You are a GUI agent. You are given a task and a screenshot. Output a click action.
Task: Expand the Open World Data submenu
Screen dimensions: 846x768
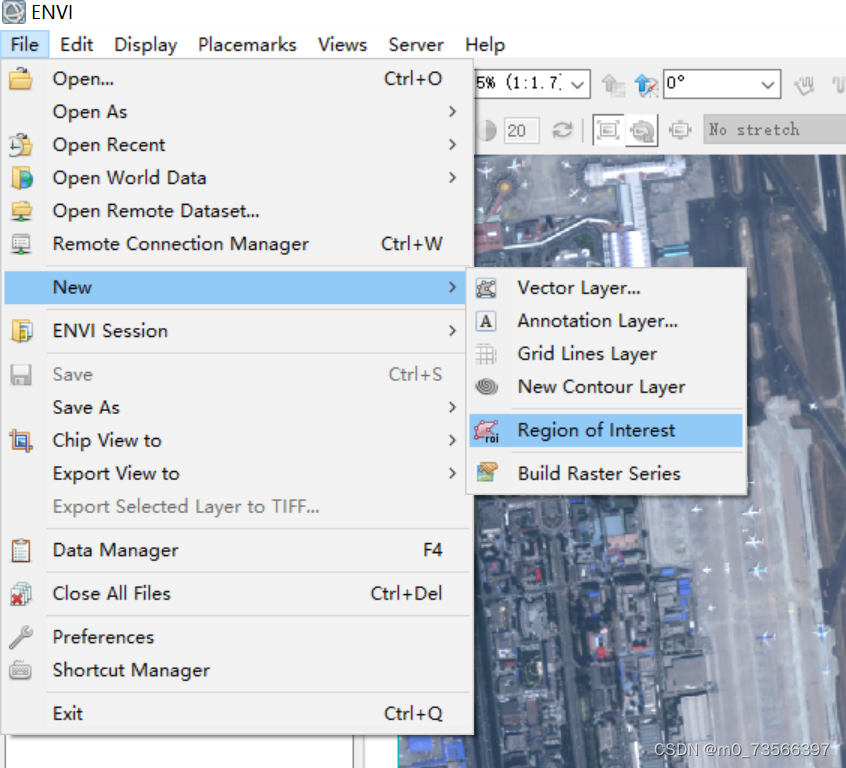click(452, 178)
